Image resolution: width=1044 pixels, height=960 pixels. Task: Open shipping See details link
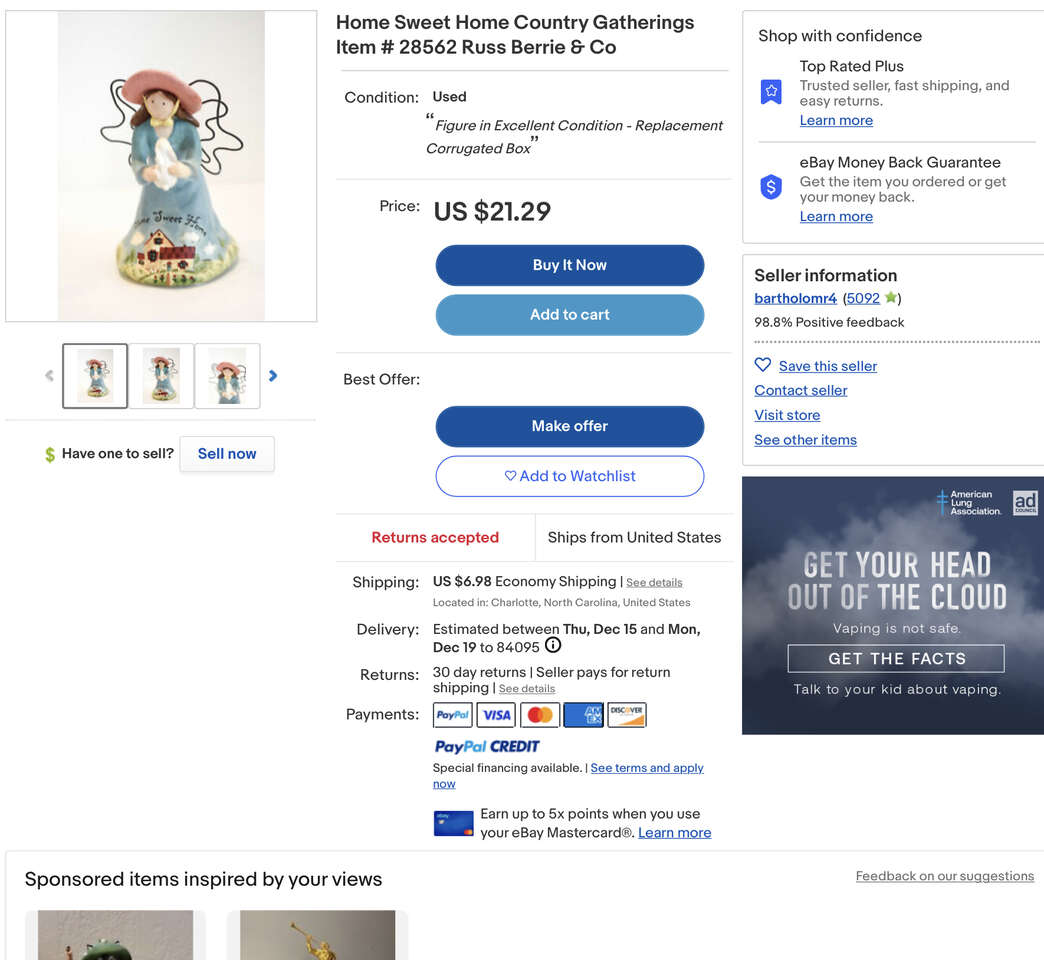[x=654, y=583]
